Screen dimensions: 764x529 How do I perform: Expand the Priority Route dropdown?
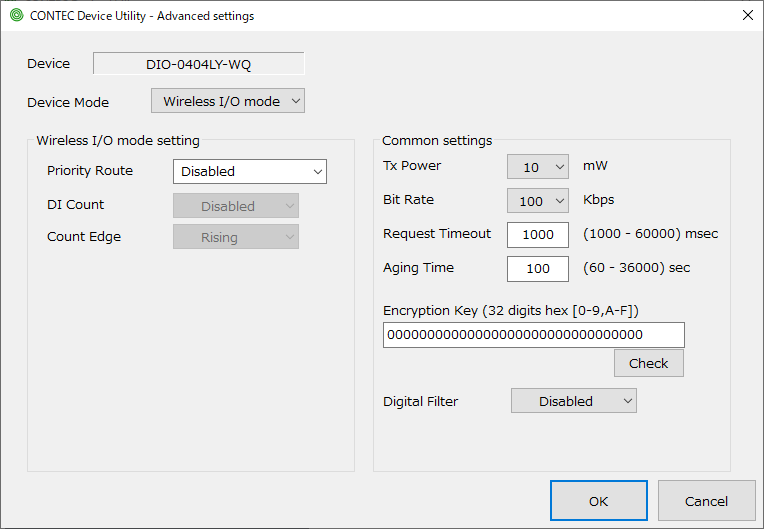249,171
